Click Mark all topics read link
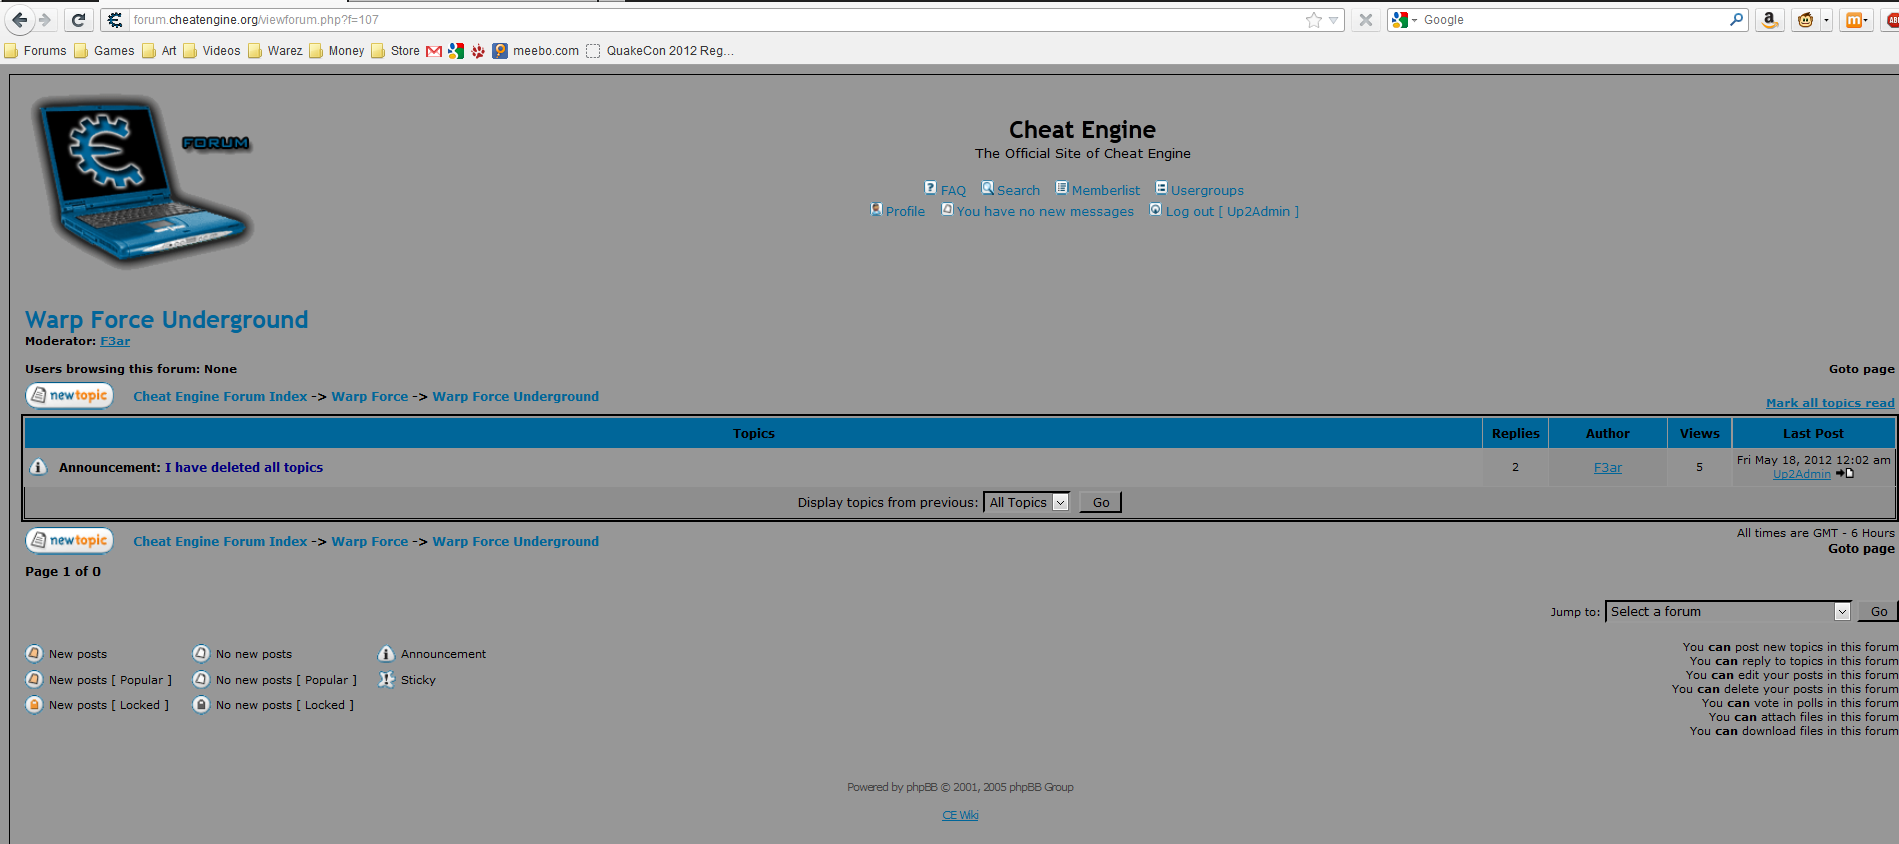 click(1830, 403)
